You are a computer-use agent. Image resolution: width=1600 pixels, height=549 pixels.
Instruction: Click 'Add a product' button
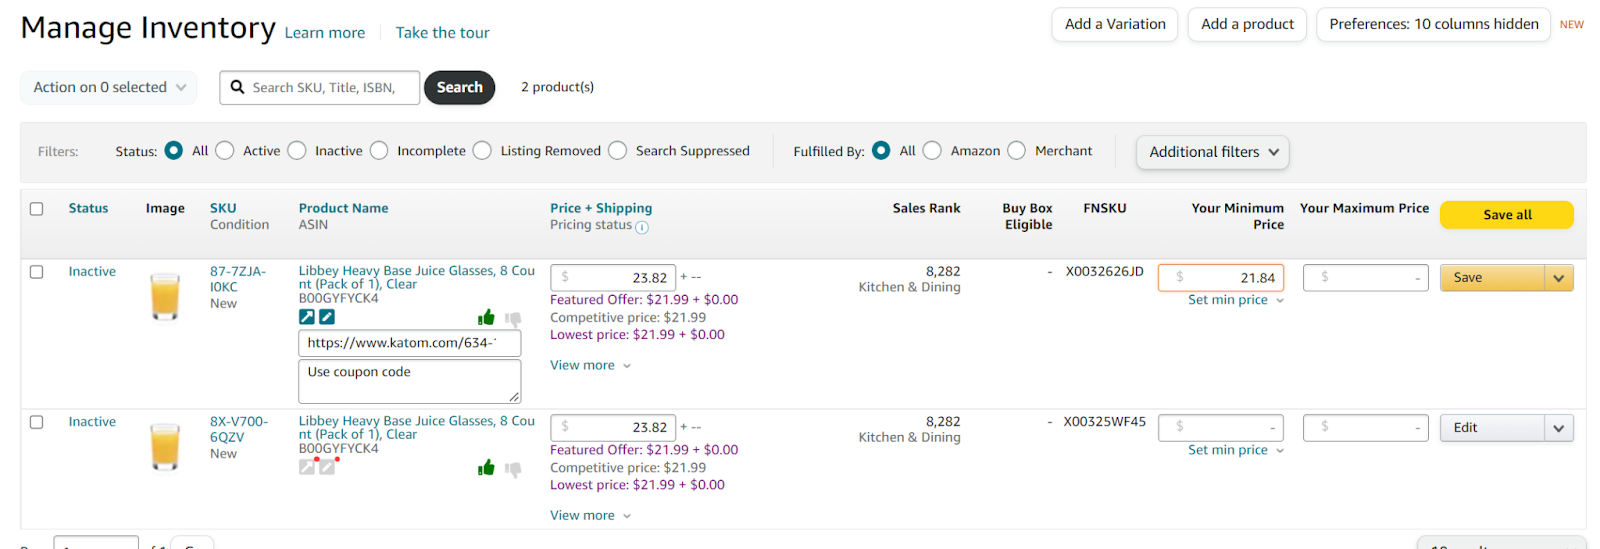[1247, 24]
